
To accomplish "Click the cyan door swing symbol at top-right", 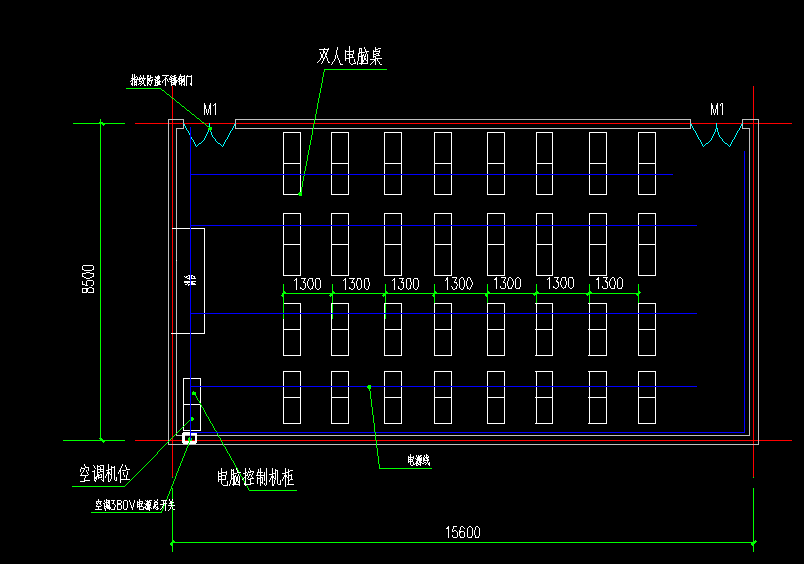I will click(x=716, y=137).
